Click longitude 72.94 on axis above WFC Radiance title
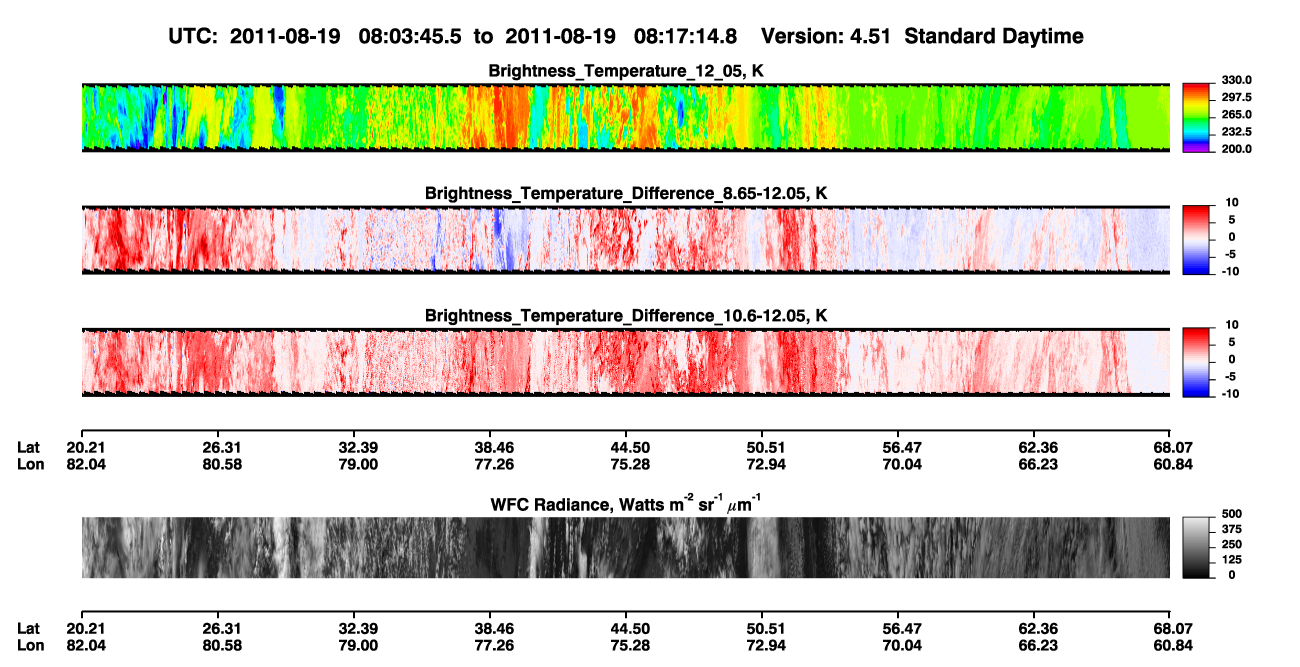 click(762, 464)
